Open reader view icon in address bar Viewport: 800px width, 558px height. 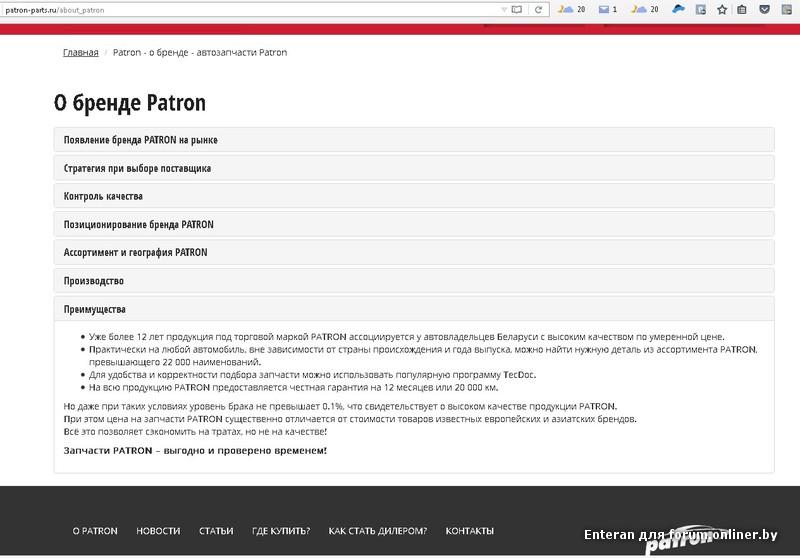pos(517,9)
